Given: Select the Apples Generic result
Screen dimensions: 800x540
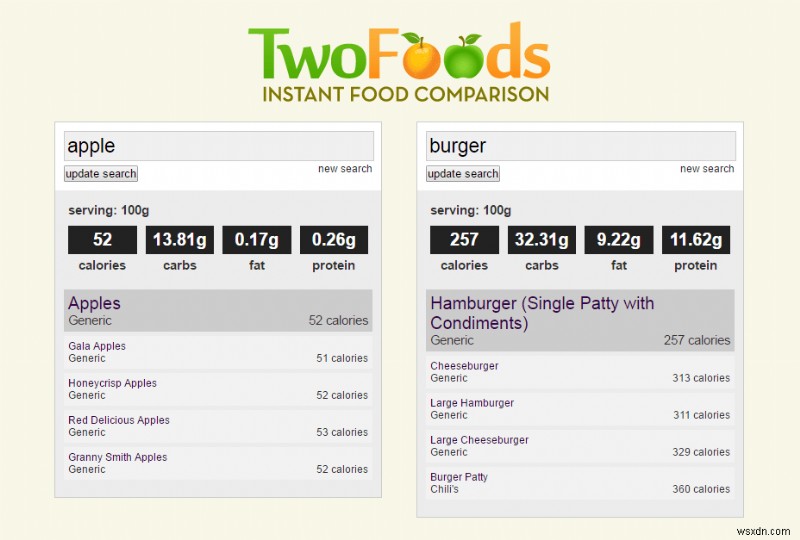Looking at the screenshot, I should (x=218, y=311).
